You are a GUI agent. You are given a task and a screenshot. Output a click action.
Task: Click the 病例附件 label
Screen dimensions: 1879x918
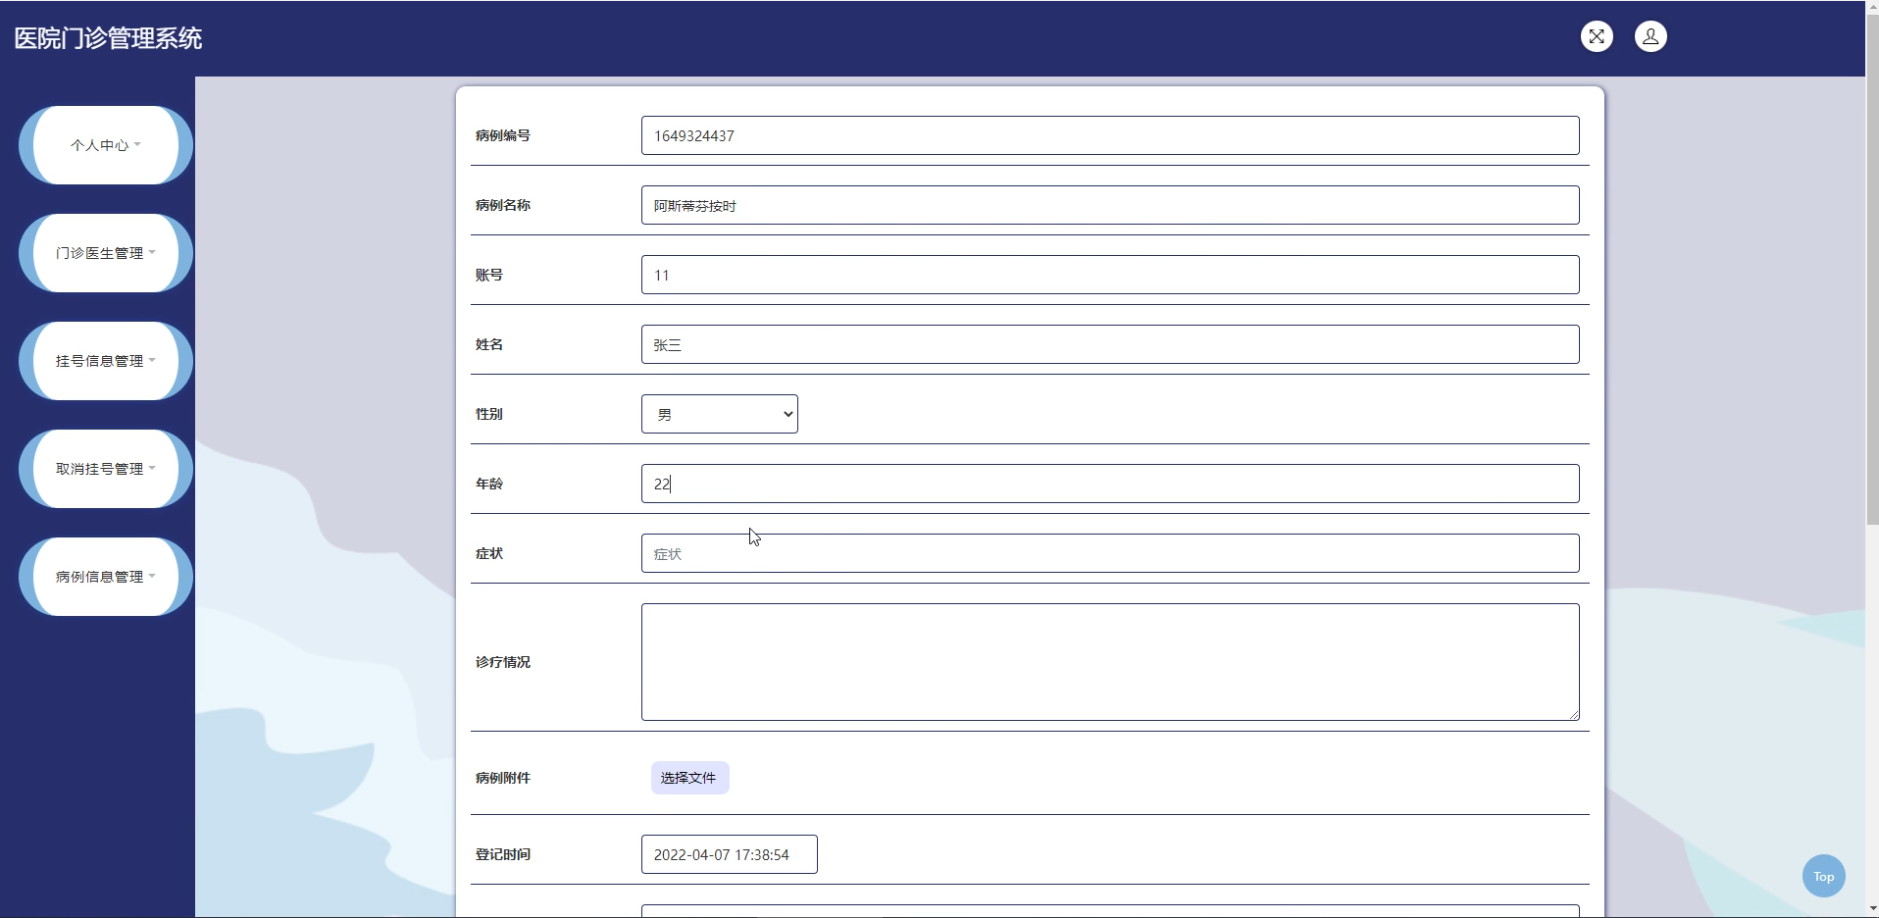tap(503, 778)
